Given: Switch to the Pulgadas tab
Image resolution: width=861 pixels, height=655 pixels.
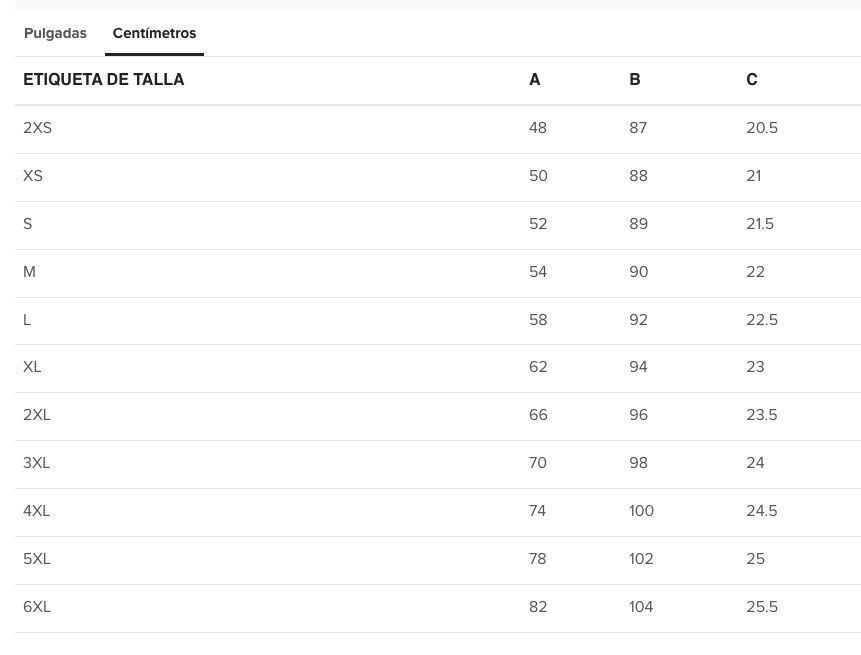Looking at the screenshot, I should click(55, 33).
